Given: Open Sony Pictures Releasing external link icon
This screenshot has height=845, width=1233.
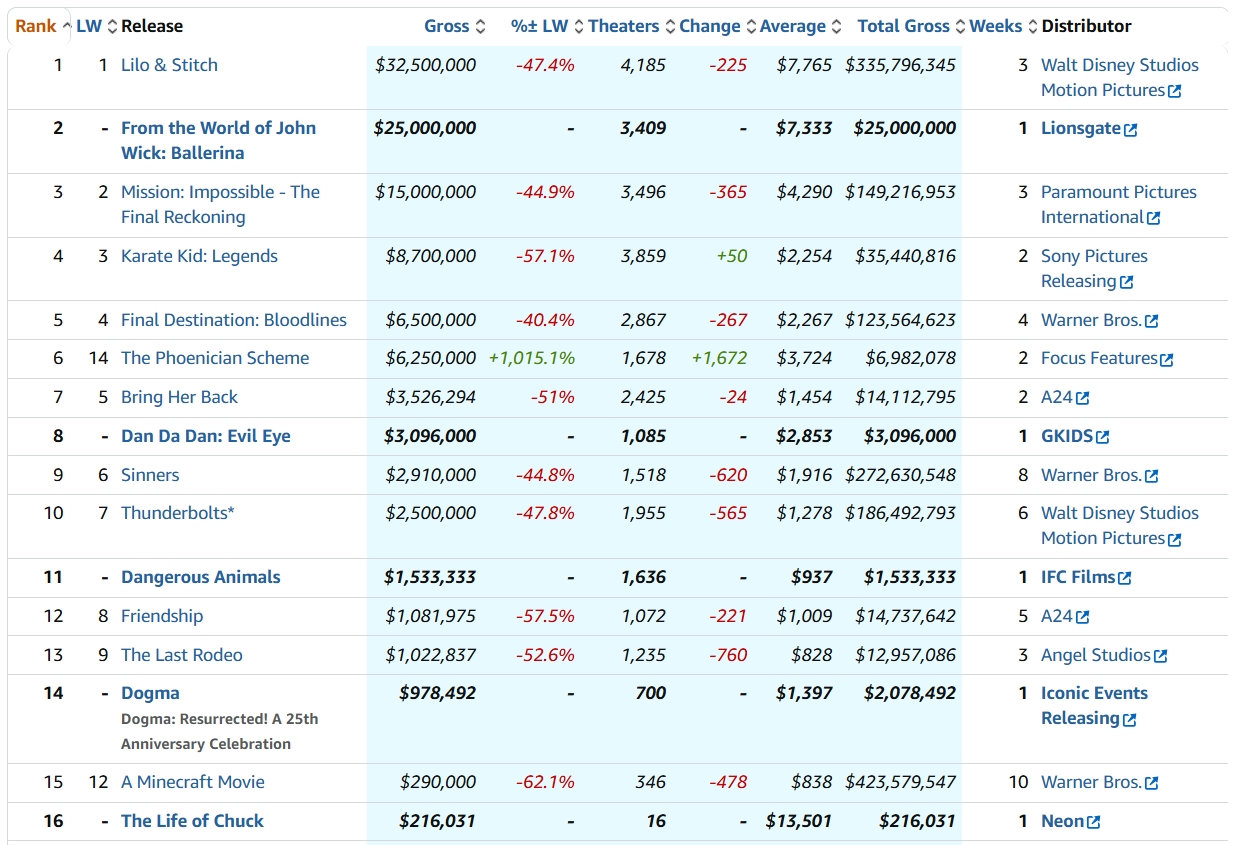Looking at the screenshot, I should 1127,282.
